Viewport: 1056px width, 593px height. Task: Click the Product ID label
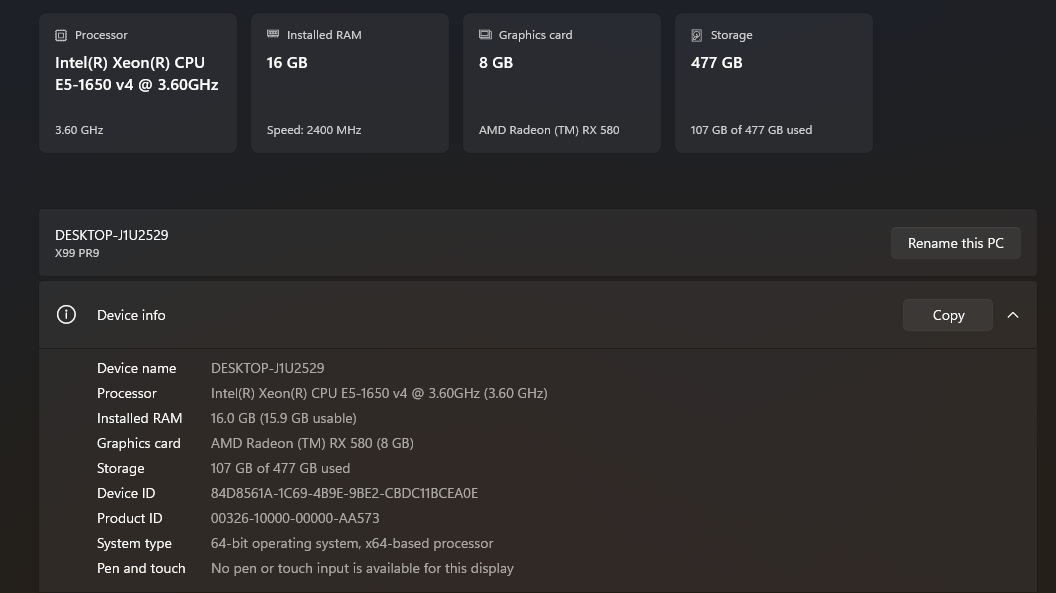tap(129, 518)
